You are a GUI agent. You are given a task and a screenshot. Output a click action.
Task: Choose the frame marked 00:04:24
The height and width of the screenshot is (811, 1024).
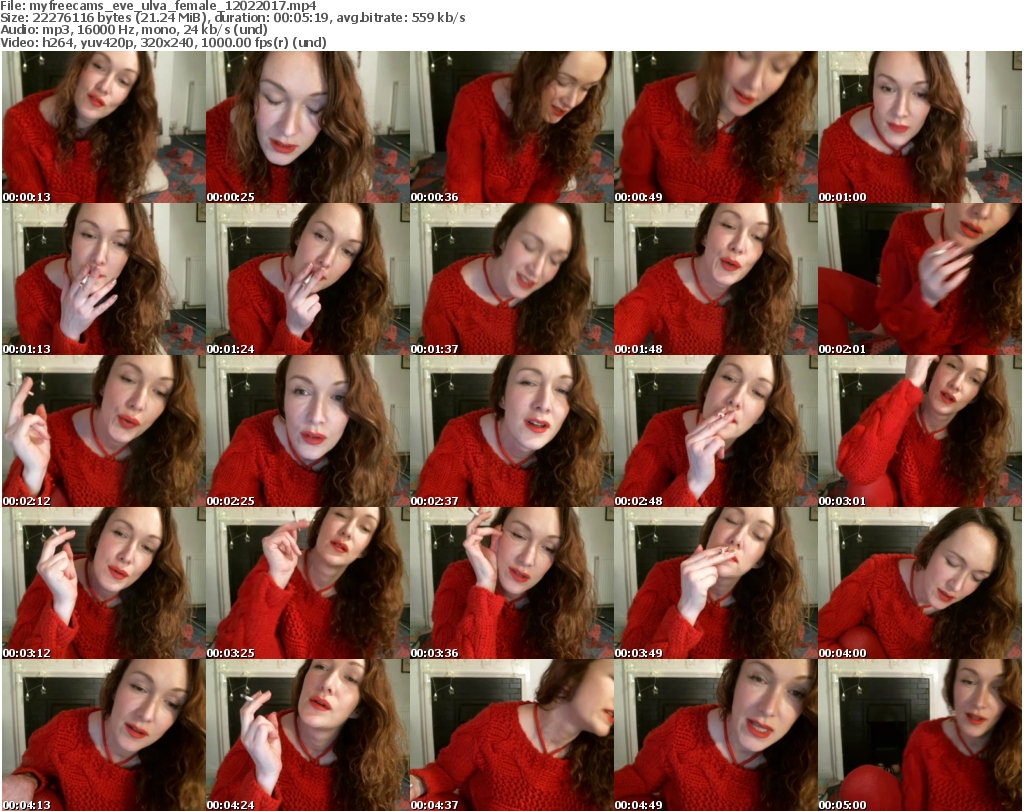point(308,735)
